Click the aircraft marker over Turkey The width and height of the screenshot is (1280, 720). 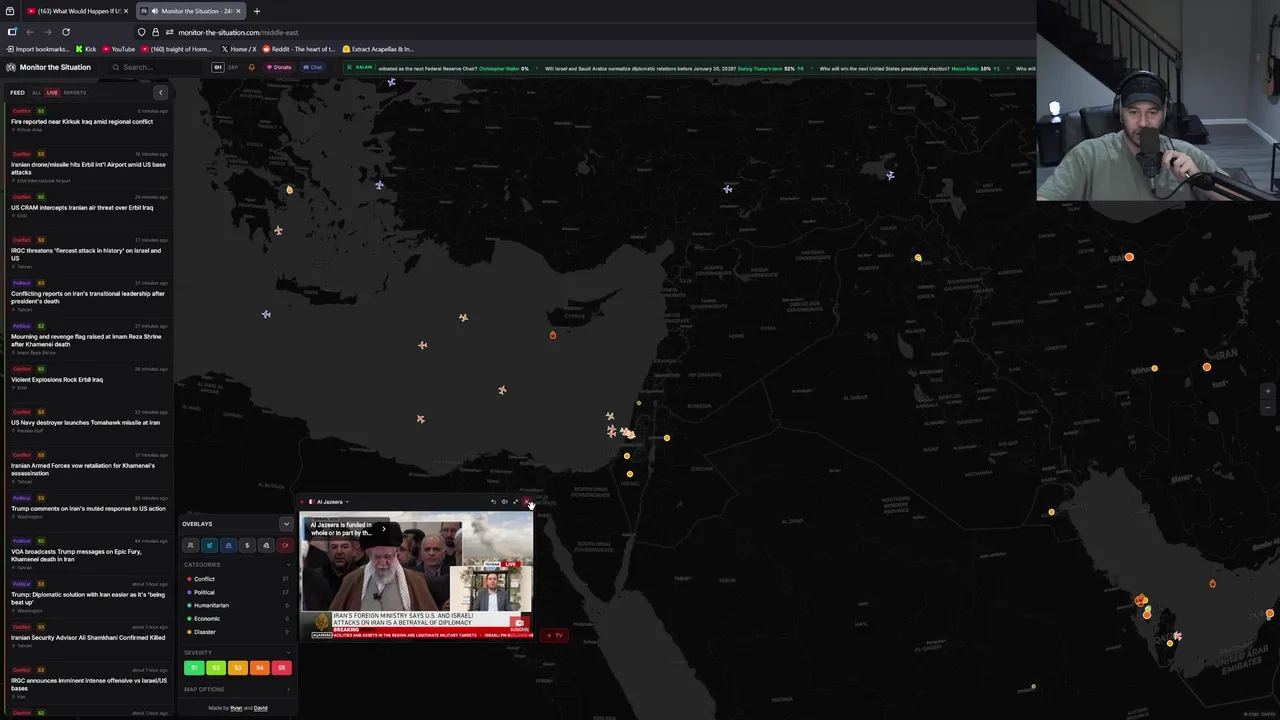[x=728, y=189]
